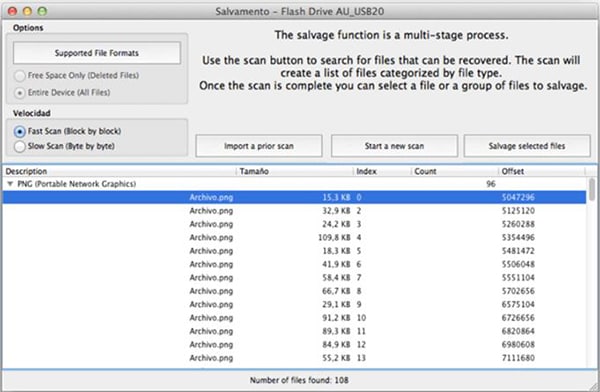
Task: Select Archivo.png row sized 109,8 KB
Action: tap(294, 237)
